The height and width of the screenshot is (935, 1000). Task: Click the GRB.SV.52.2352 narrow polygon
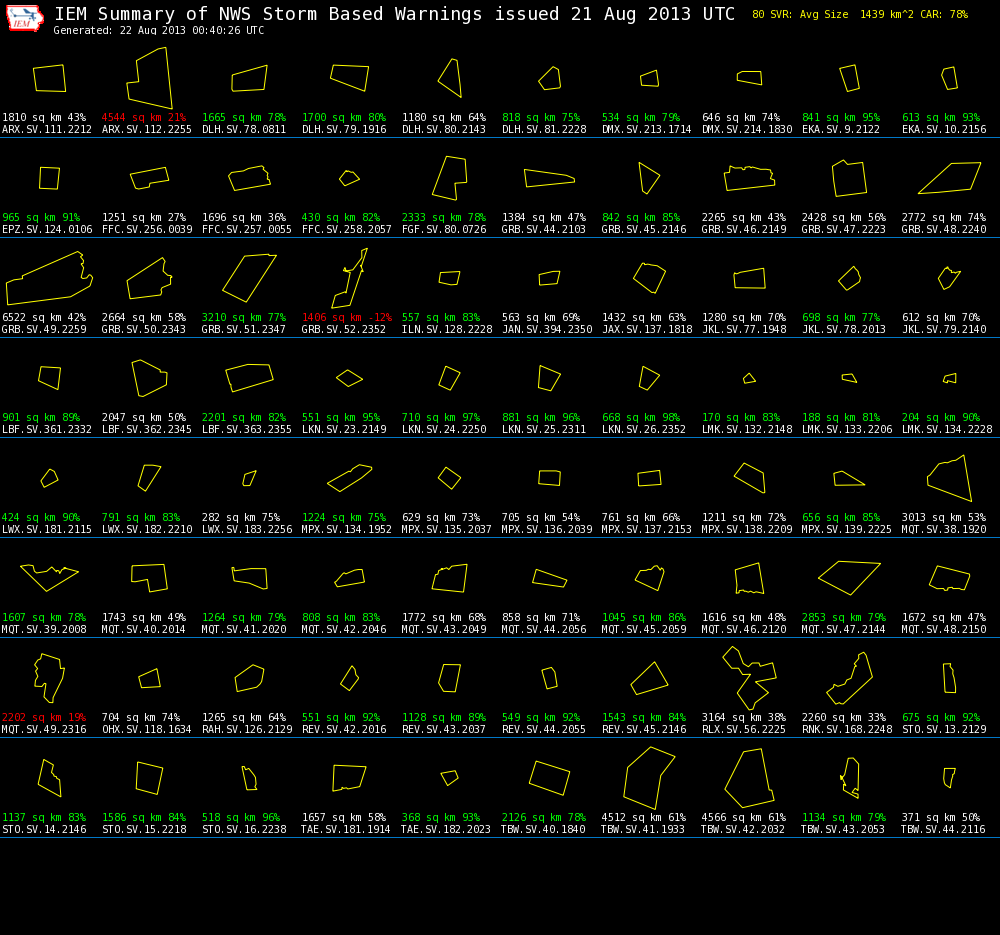coord(349,278)
